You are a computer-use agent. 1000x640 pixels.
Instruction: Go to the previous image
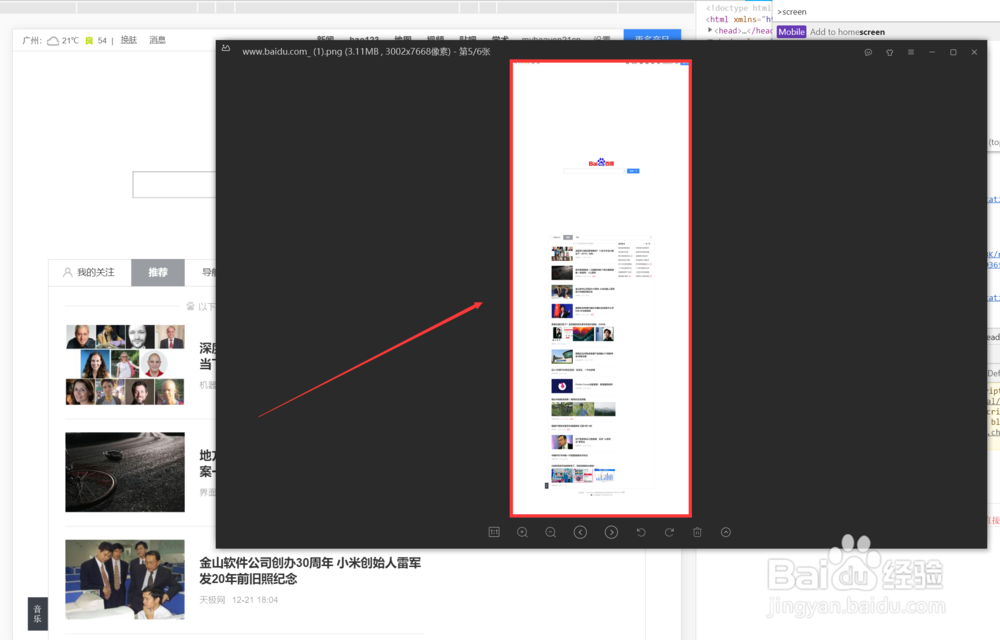(580, 532)
